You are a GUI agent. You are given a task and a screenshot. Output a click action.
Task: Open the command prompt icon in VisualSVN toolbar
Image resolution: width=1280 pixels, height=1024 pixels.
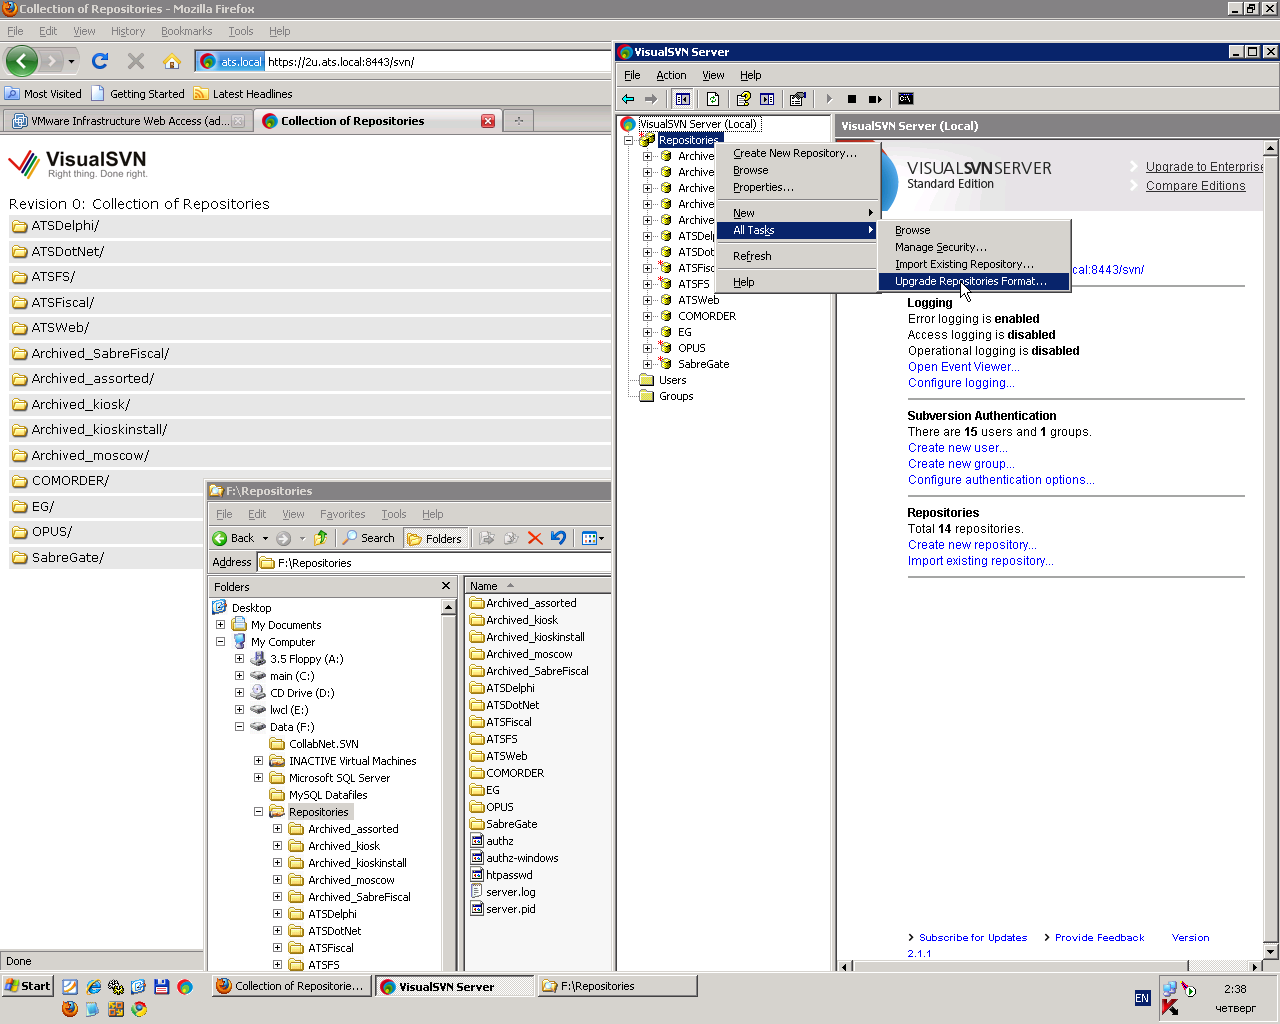(906, 99)
